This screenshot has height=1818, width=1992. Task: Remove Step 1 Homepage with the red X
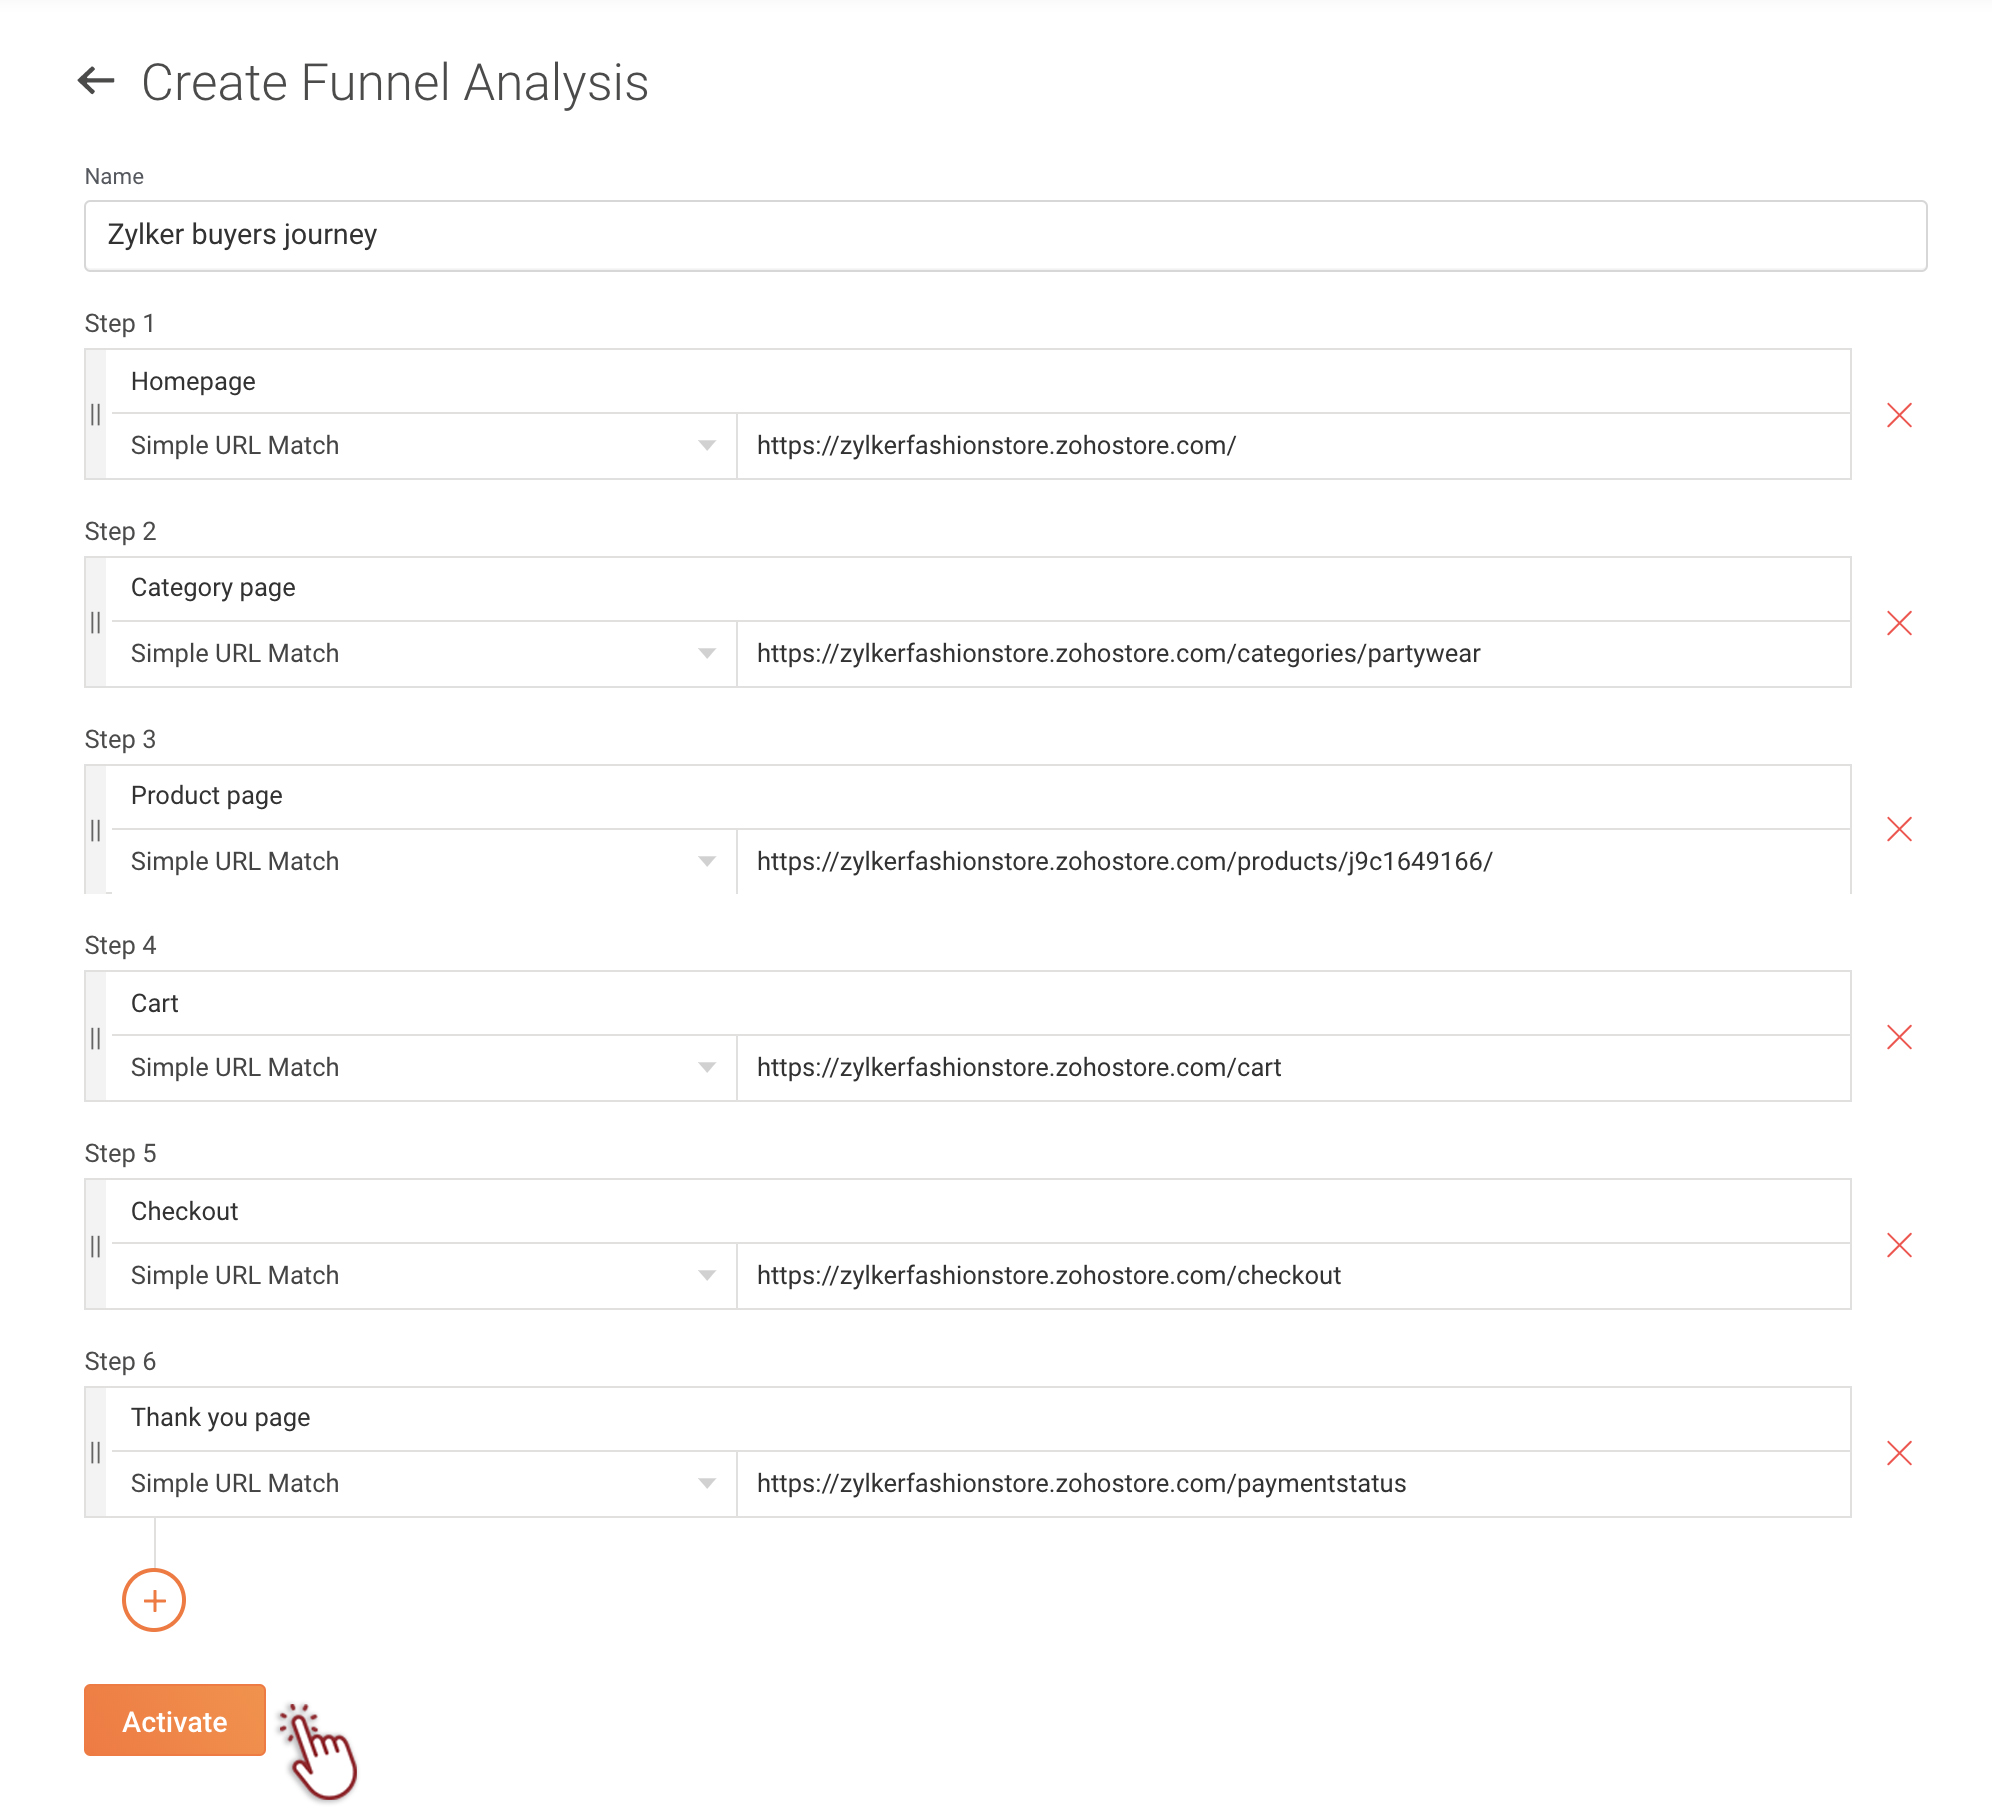(1899, 415)
